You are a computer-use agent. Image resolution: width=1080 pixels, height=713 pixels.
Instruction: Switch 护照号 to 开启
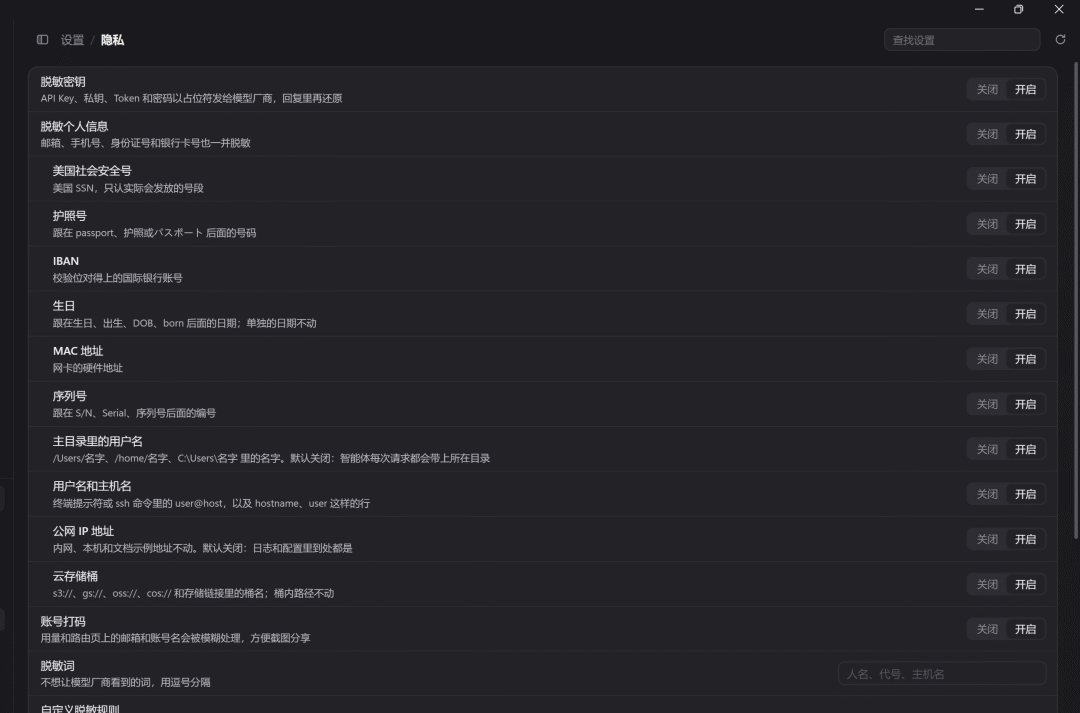coord(1026,225)
